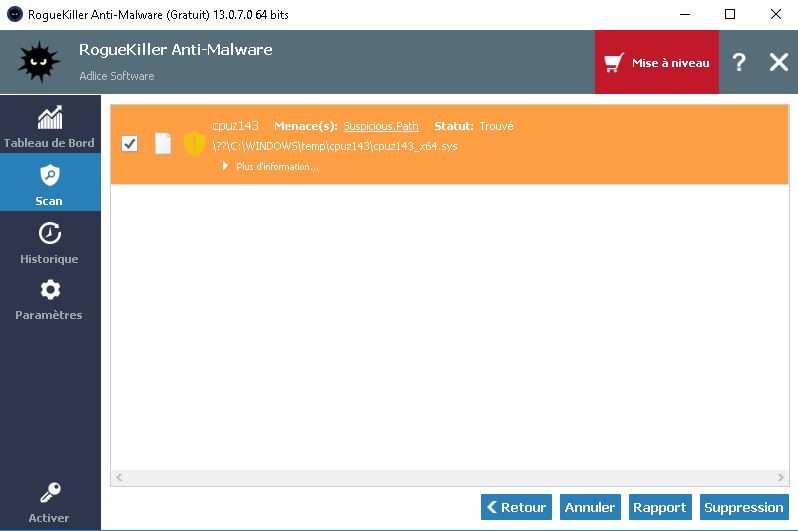Open Paramètres gear icon
The height and width of the screenshot is (531, 798).
pos(50,290)
